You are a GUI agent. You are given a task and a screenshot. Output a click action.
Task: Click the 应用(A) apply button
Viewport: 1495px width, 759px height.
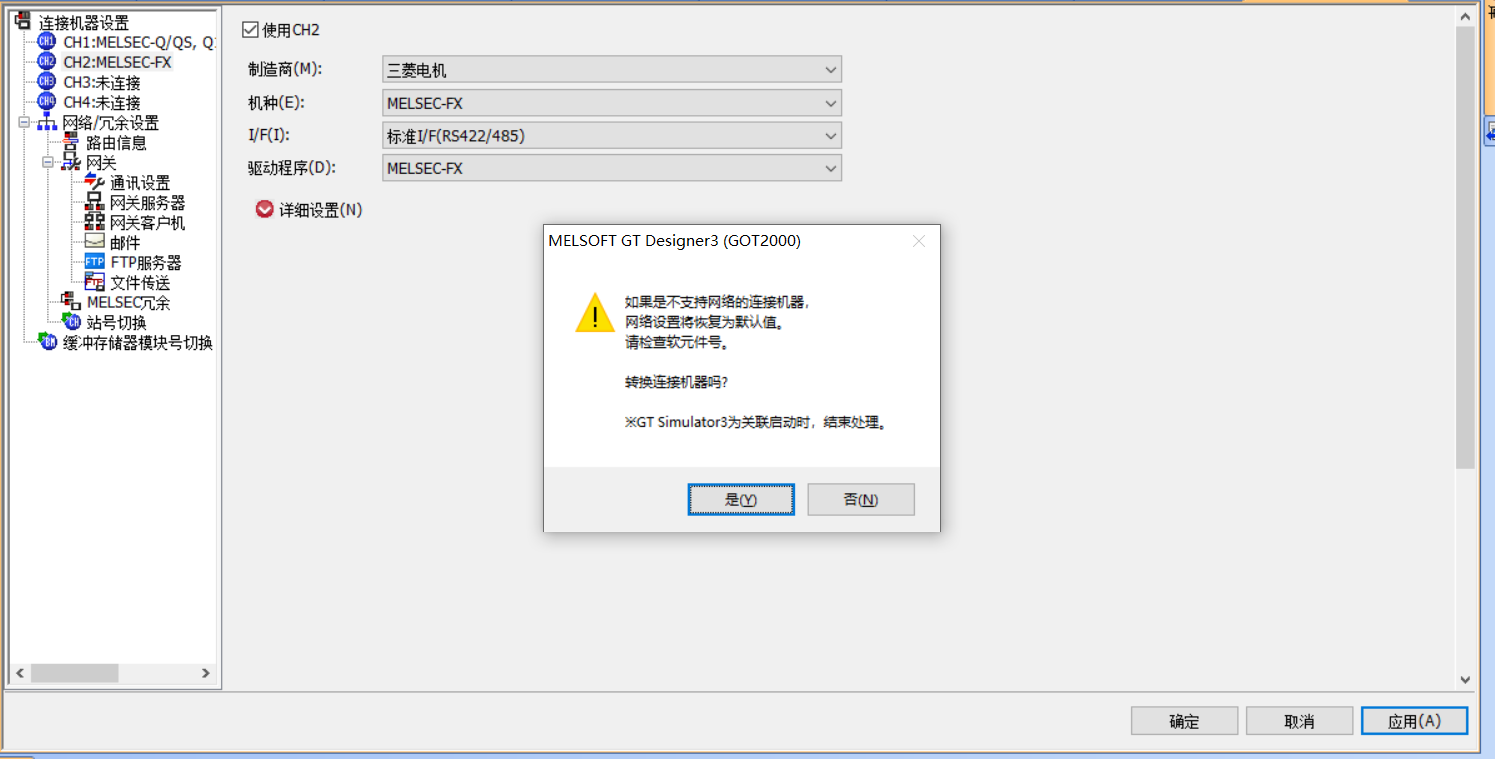point(1414,721)
